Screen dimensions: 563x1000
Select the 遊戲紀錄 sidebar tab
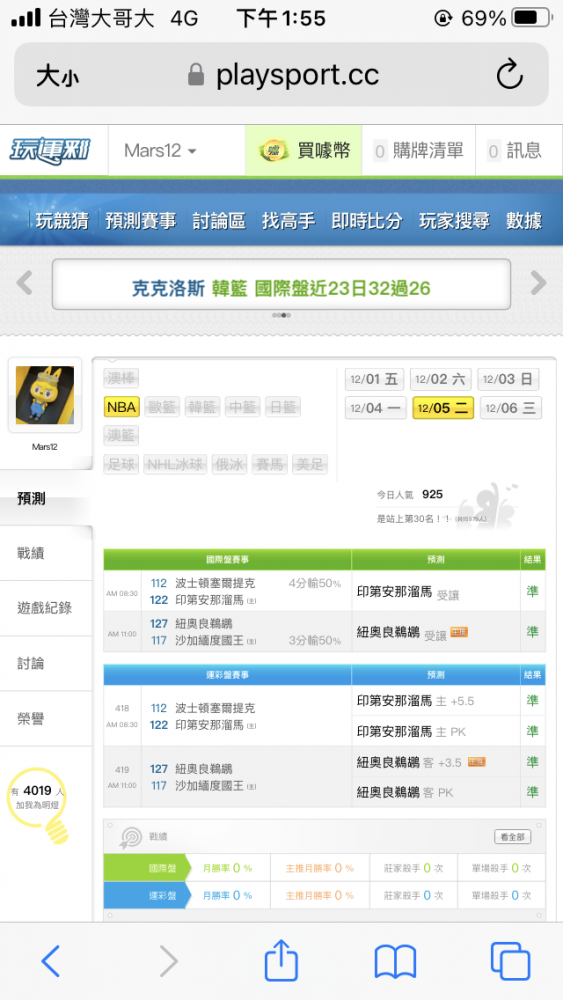(46, 608)
